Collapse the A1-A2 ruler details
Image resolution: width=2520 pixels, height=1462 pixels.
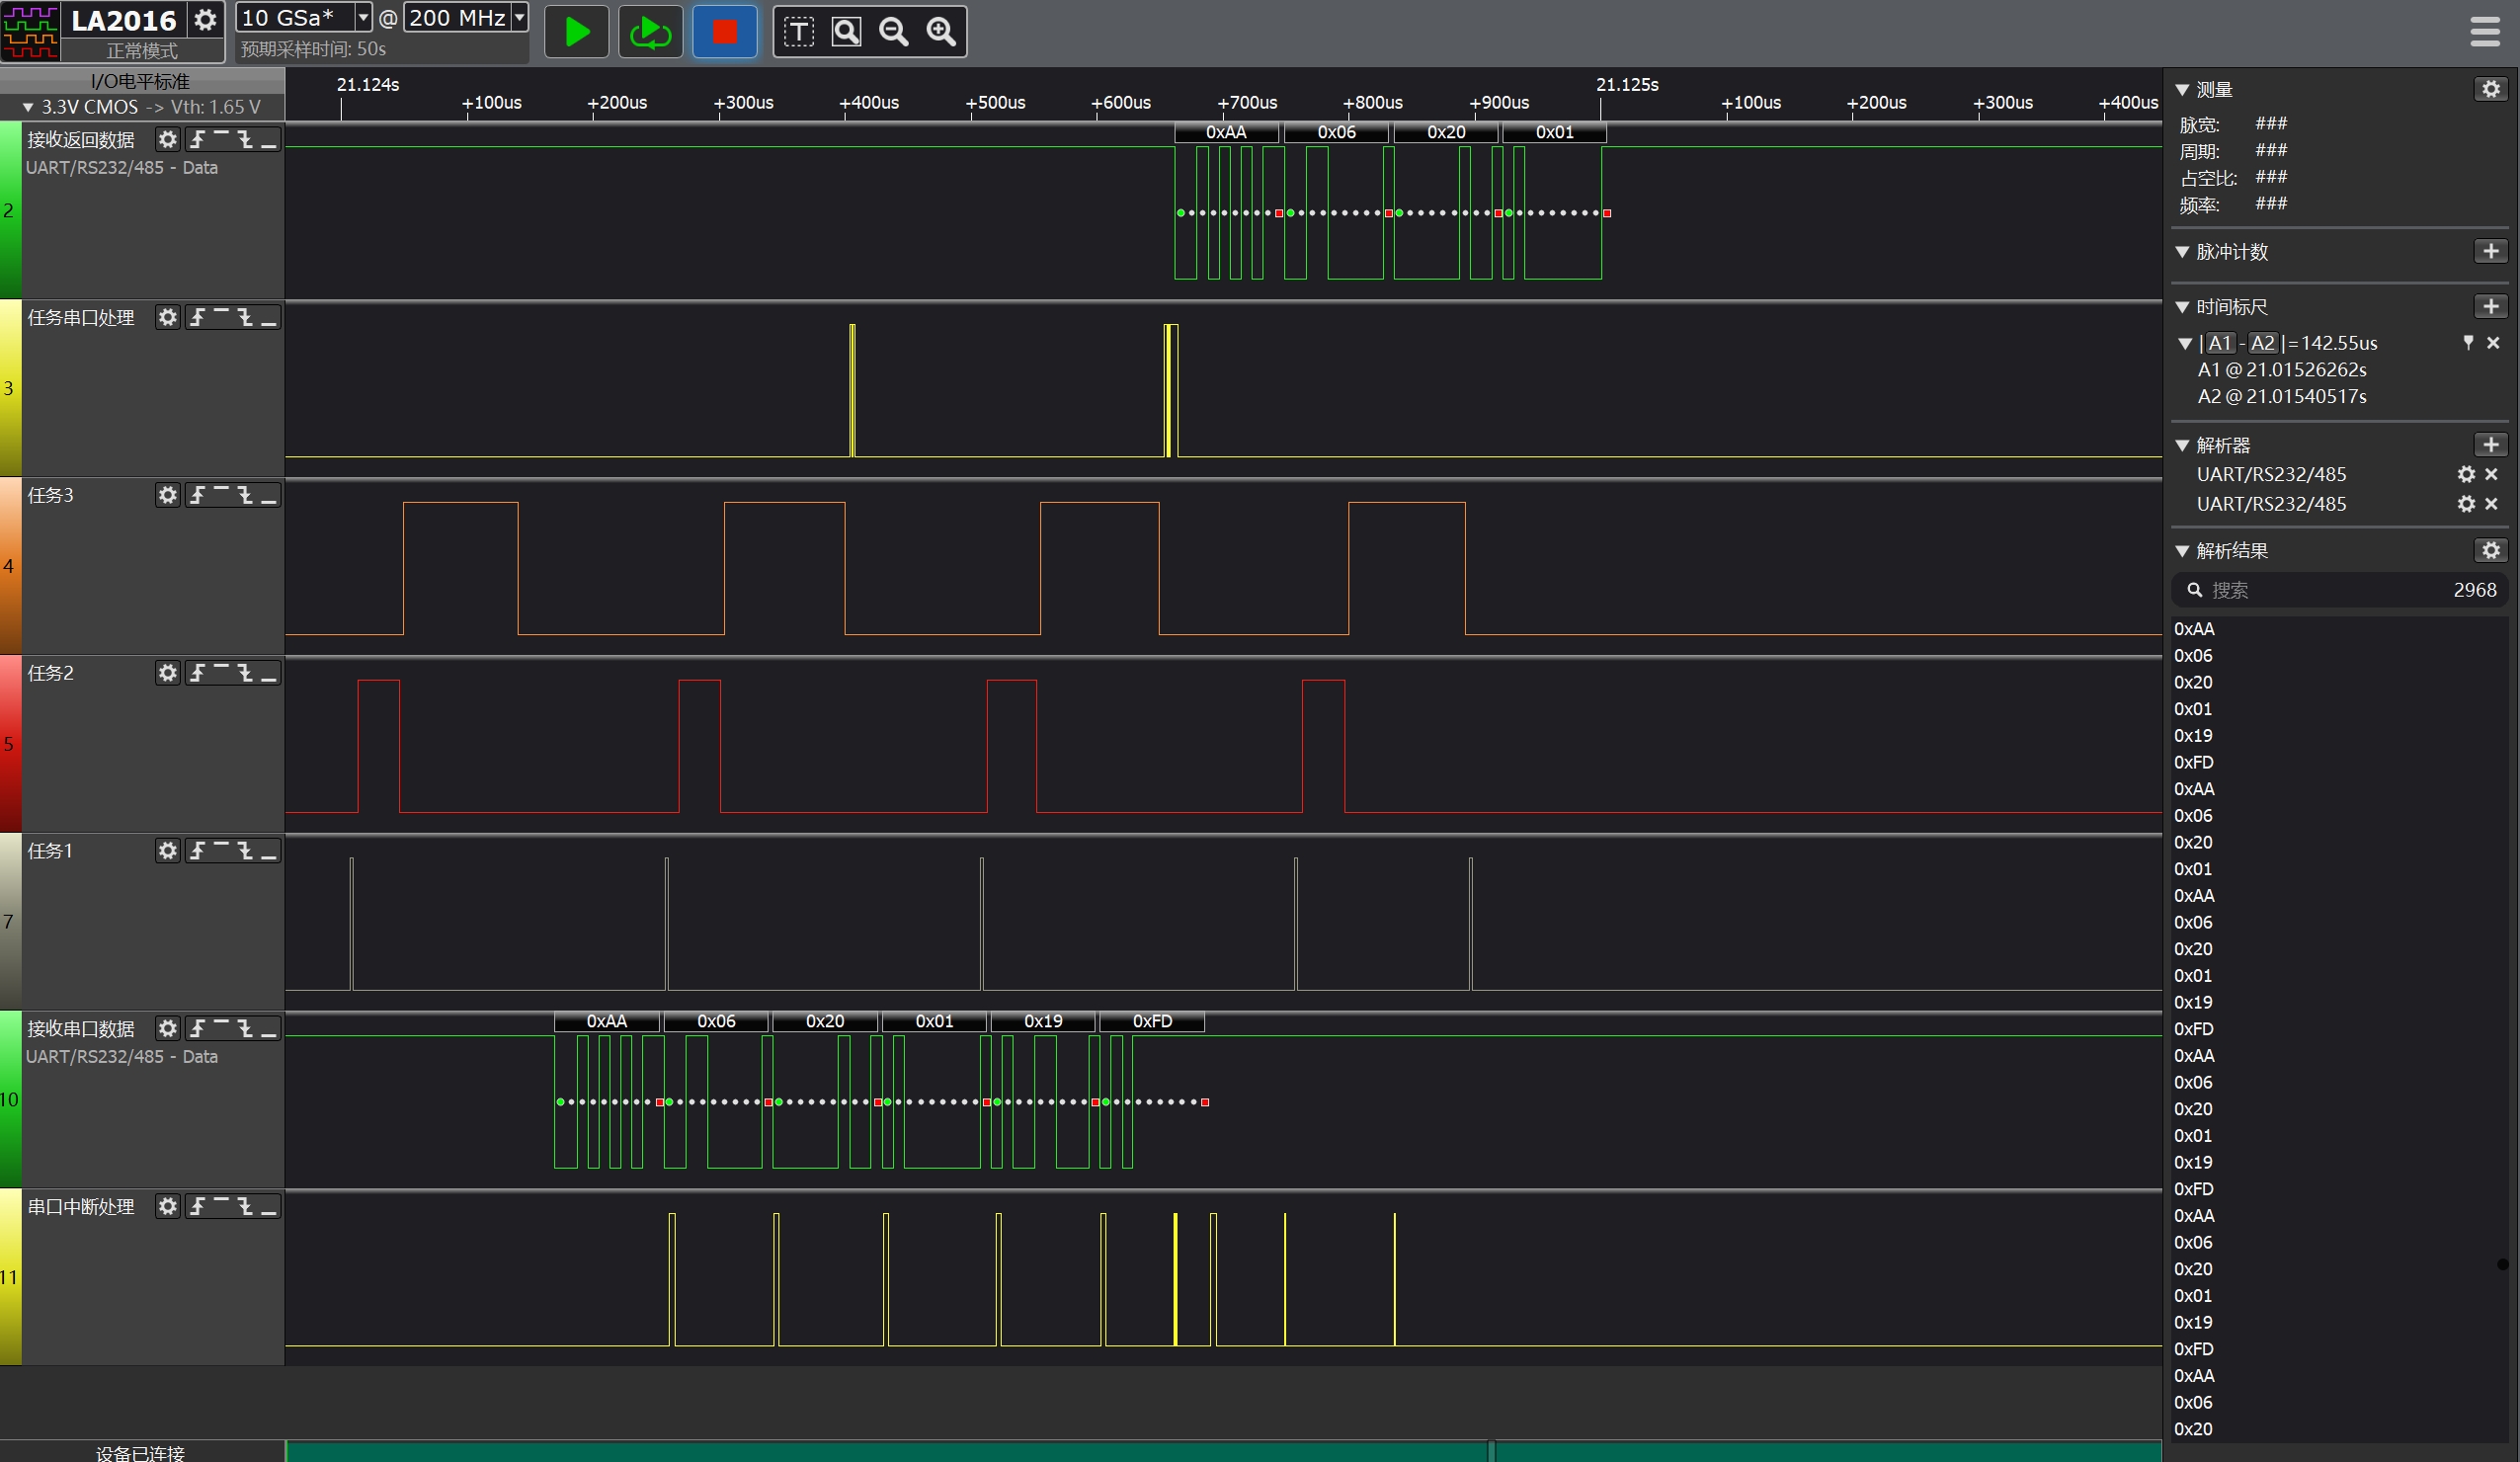pyautogui.click(x=2185, y=344)
